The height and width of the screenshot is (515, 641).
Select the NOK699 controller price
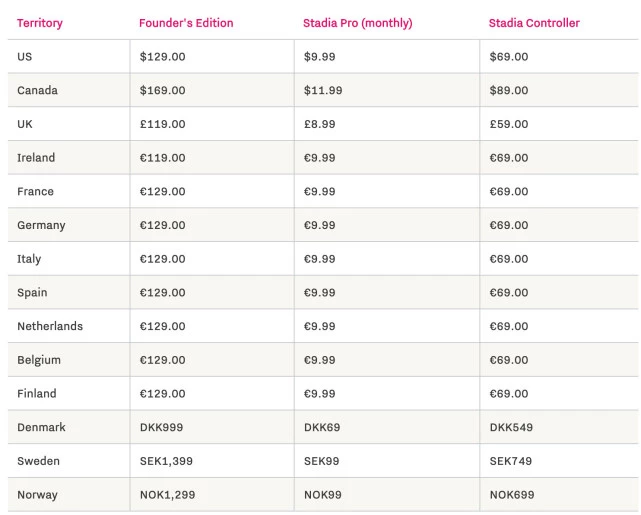(511, 495)
